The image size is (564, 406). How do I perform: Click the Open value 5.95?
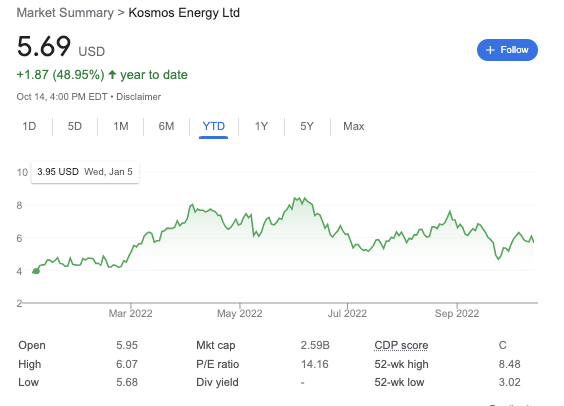[x=127, y=345]
